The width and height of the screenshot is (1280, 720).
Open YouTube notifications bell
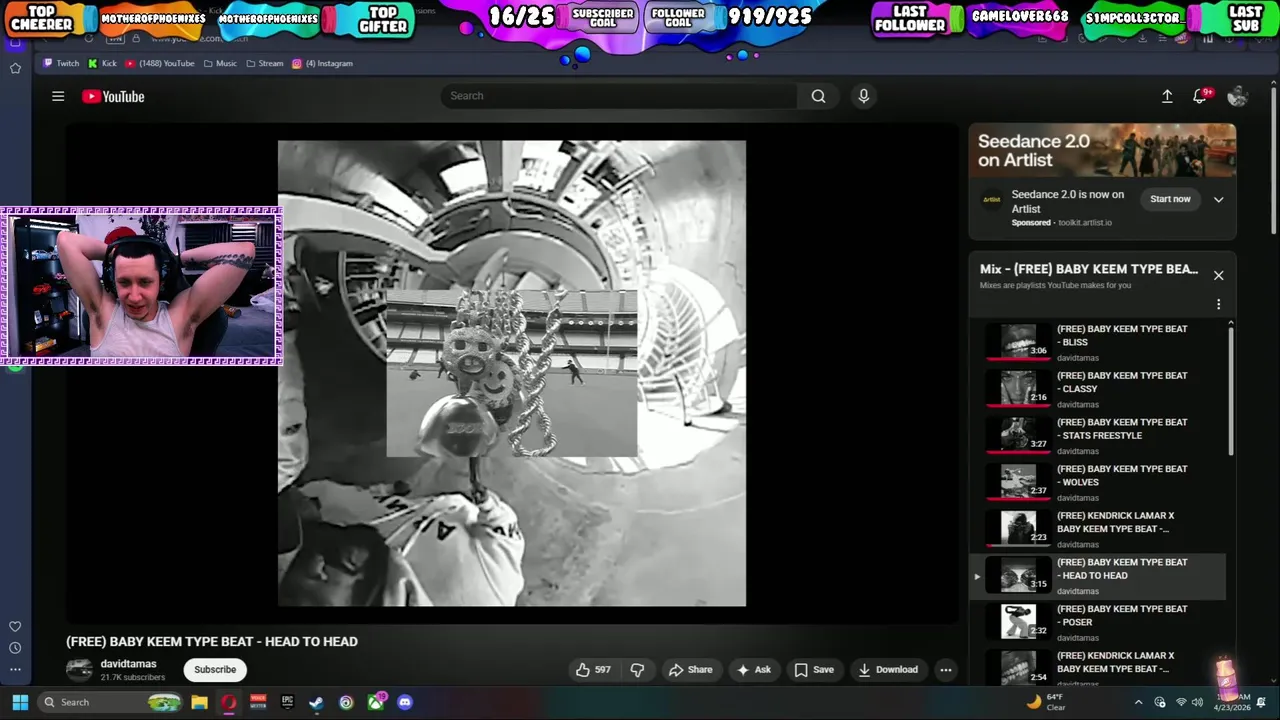(x=1200, y=96)
